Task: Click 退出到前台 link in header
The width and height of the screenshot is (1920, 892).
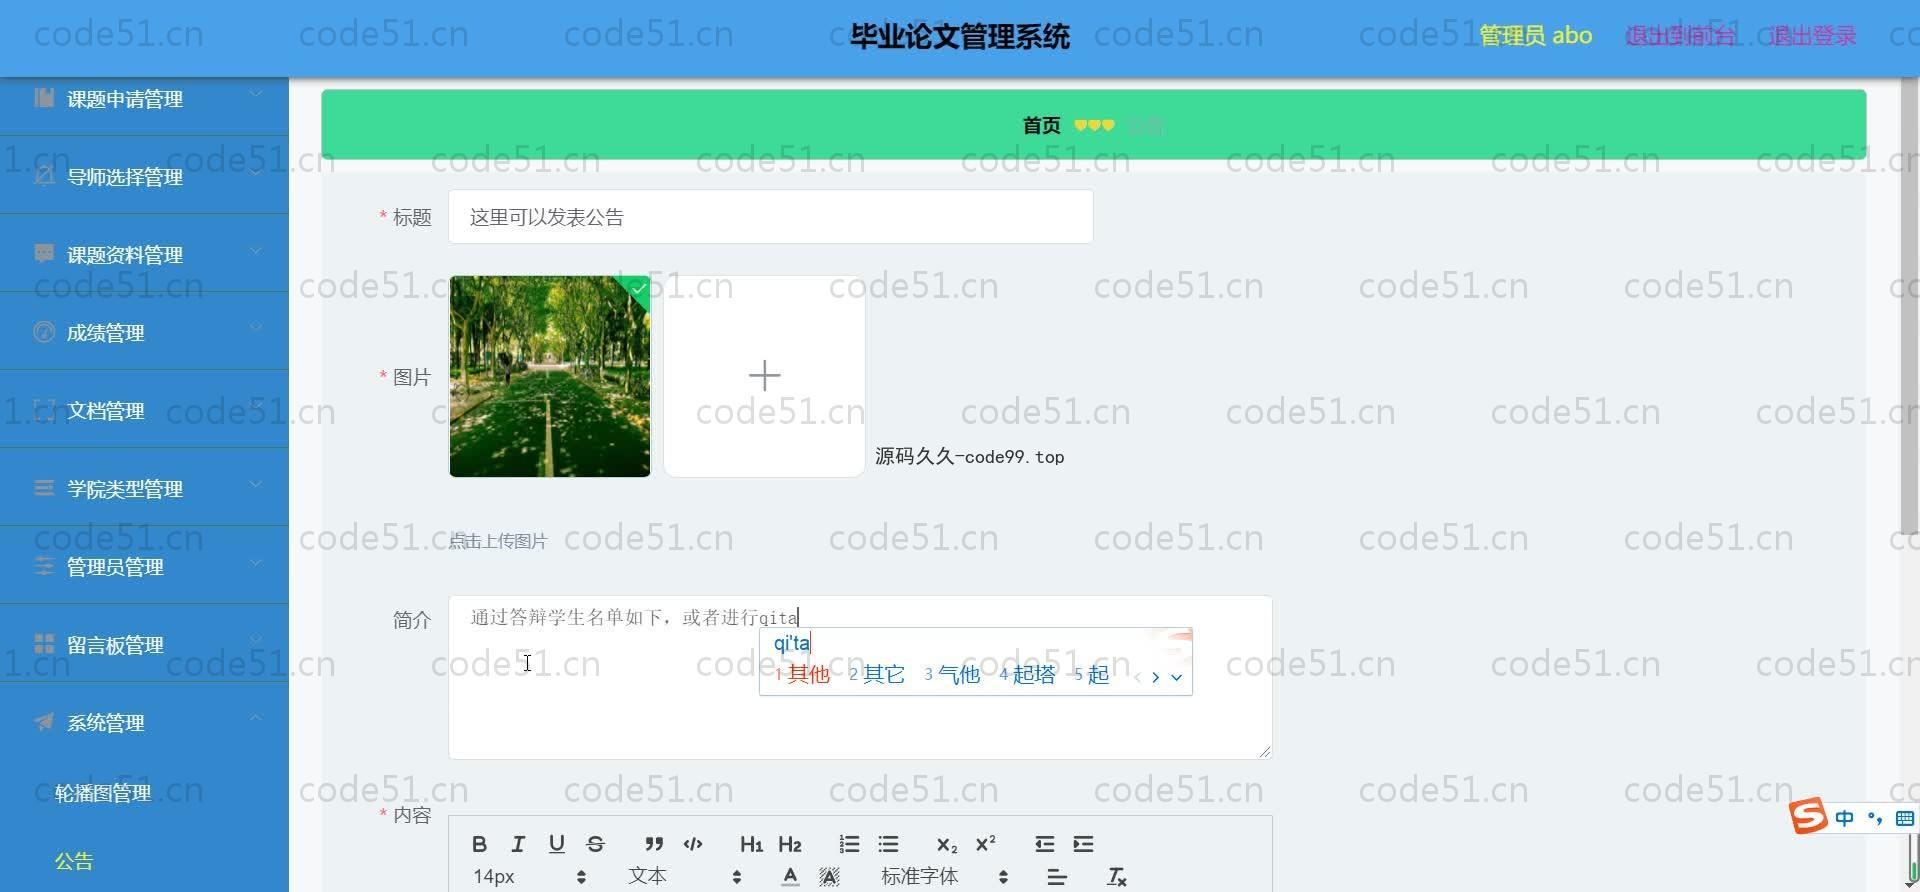Action: tap(1680, 36)
